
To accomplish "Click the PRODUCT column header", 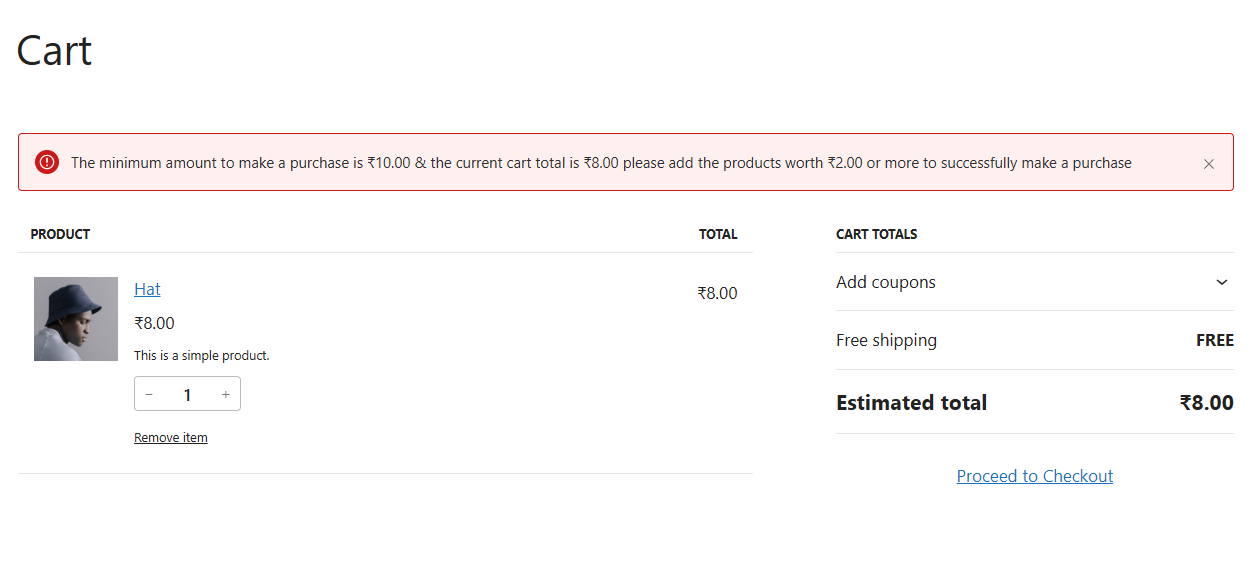I will (x=60, y=235).
